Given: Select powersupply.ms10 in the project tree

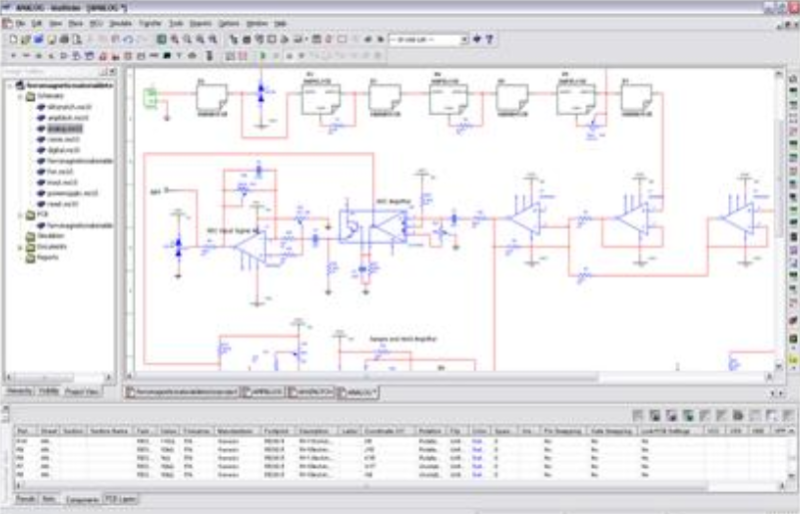Looking at the screenshot, I should coord(72,193).
